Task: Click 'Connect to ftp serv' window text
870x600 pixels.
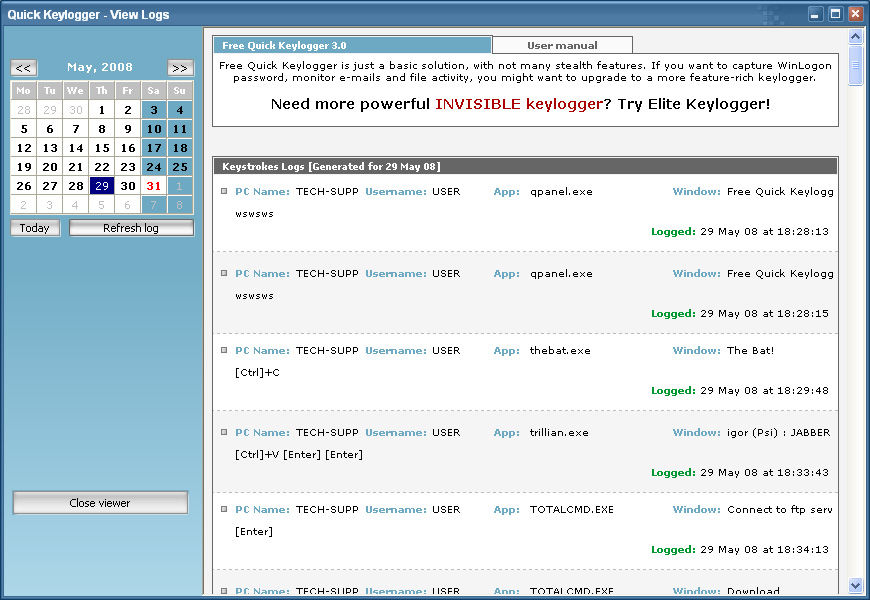Action: point(780,510)
